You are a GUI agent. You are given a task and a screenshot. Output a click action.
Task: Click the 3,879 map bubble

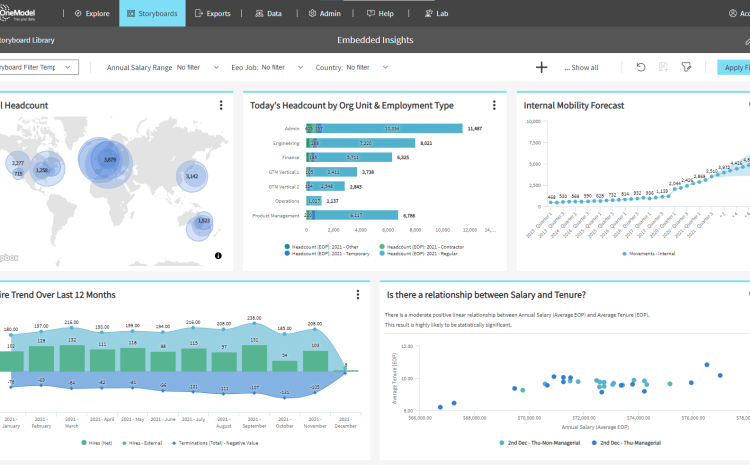point(110,160)
